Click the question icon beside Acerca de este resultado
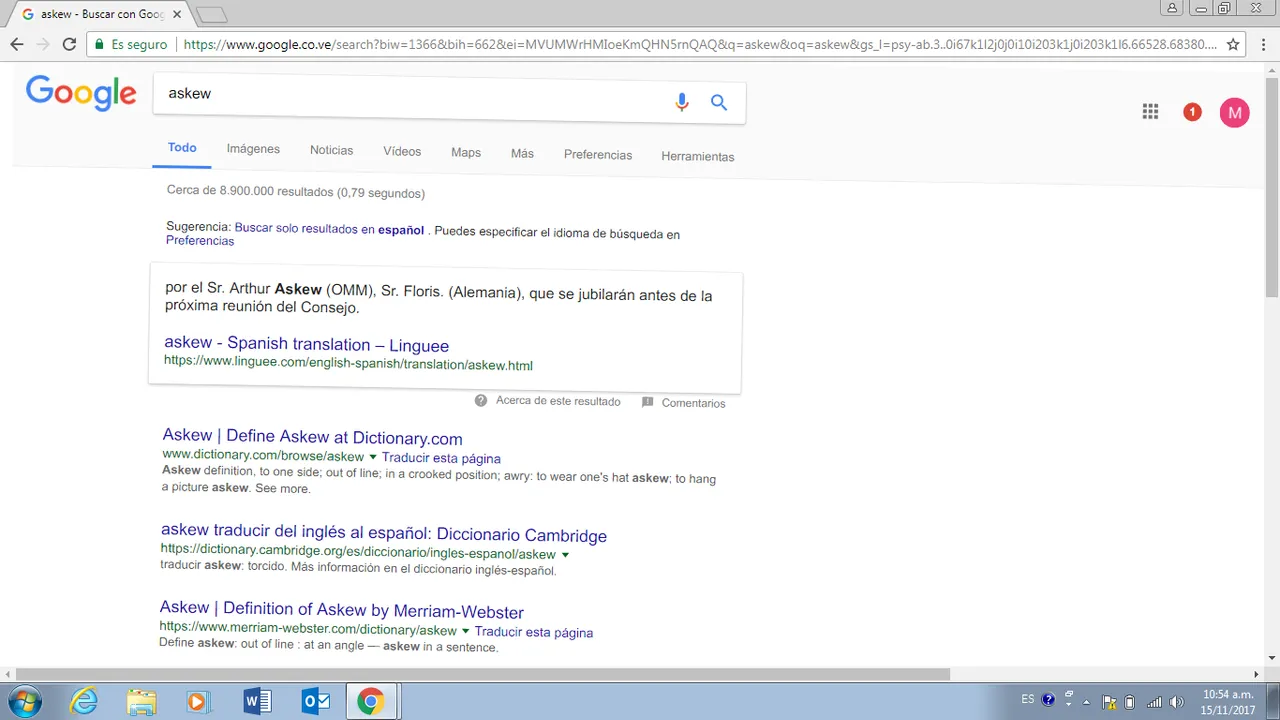 click(481, 401)
